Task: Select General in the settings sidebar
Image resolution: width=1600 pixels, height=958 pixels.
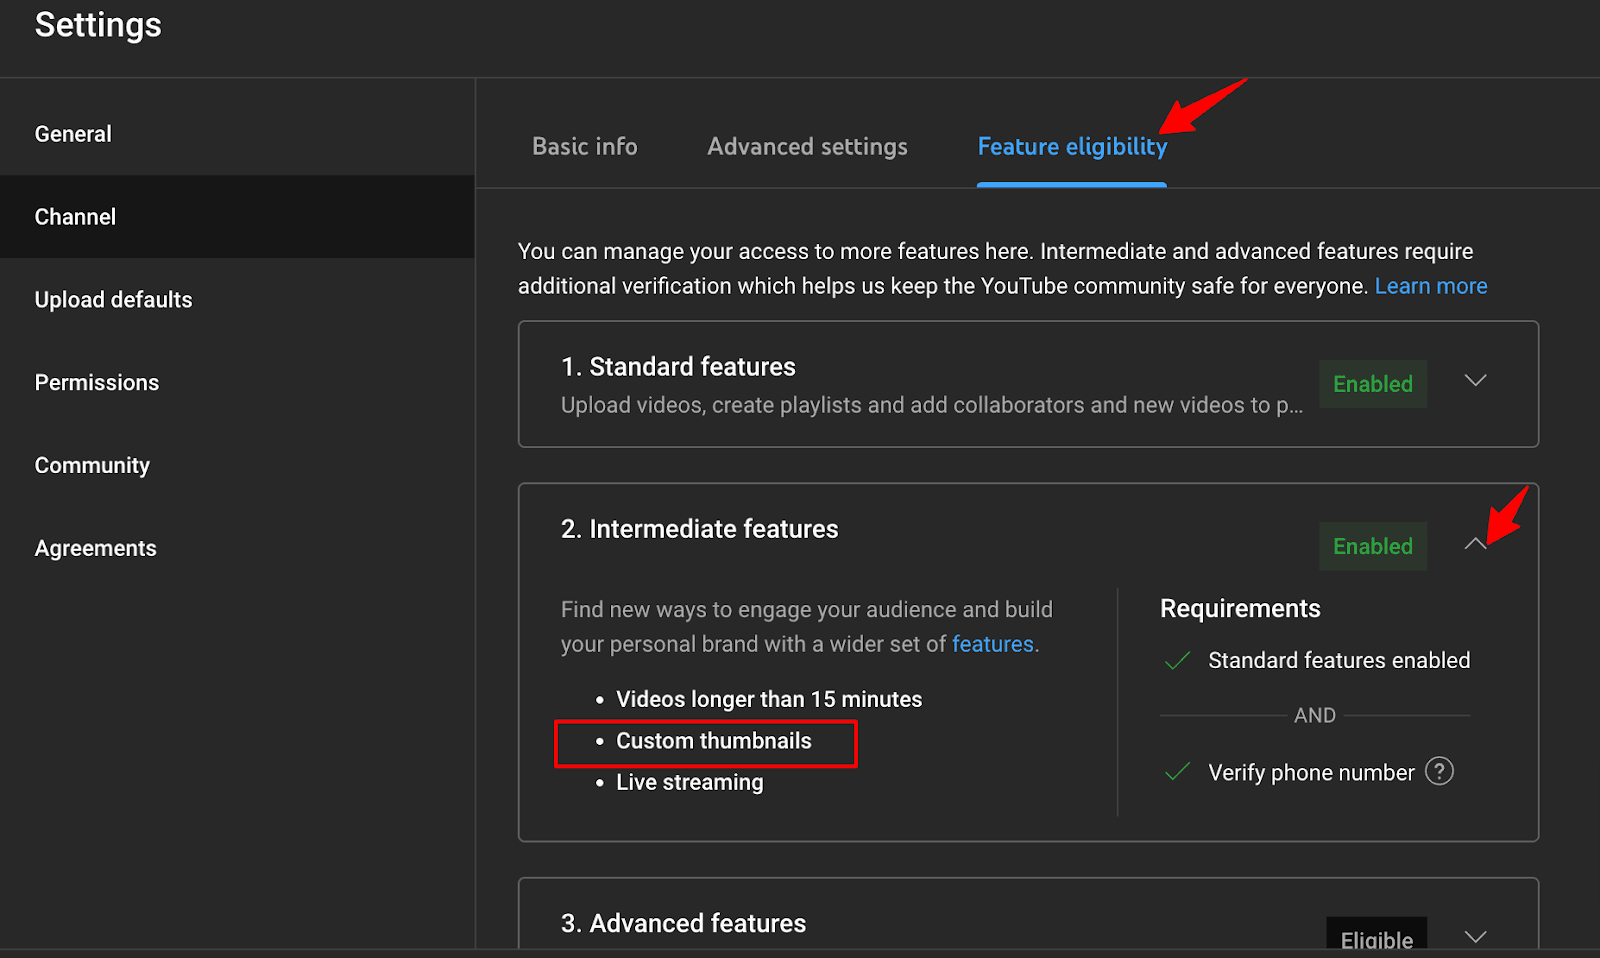Action: coord(72,133)
